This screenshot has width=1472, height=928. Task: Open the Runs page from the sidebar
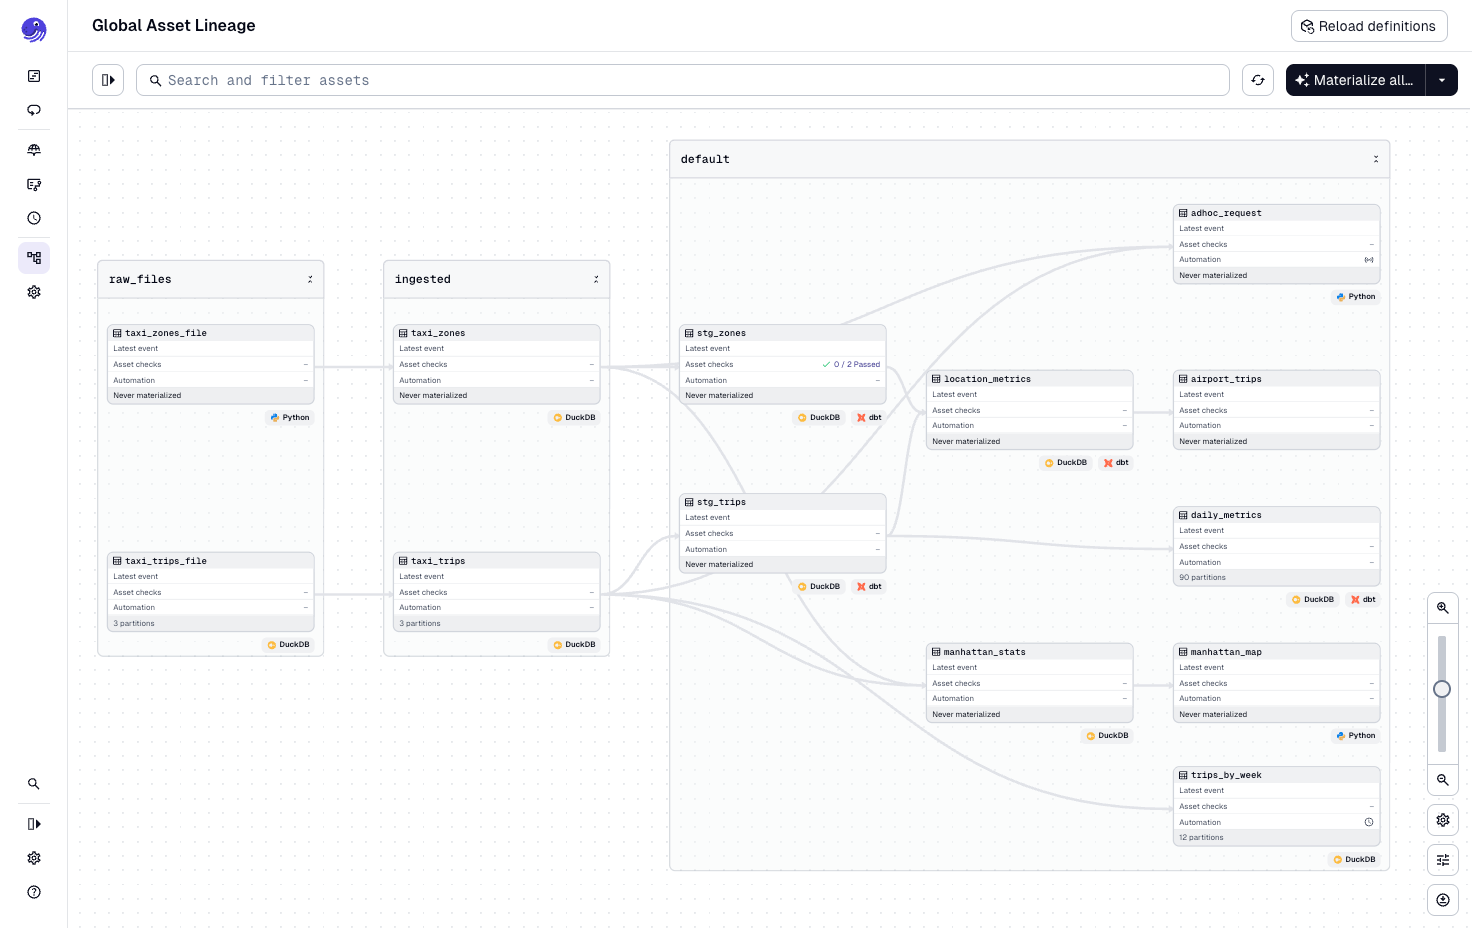(34, 110)
